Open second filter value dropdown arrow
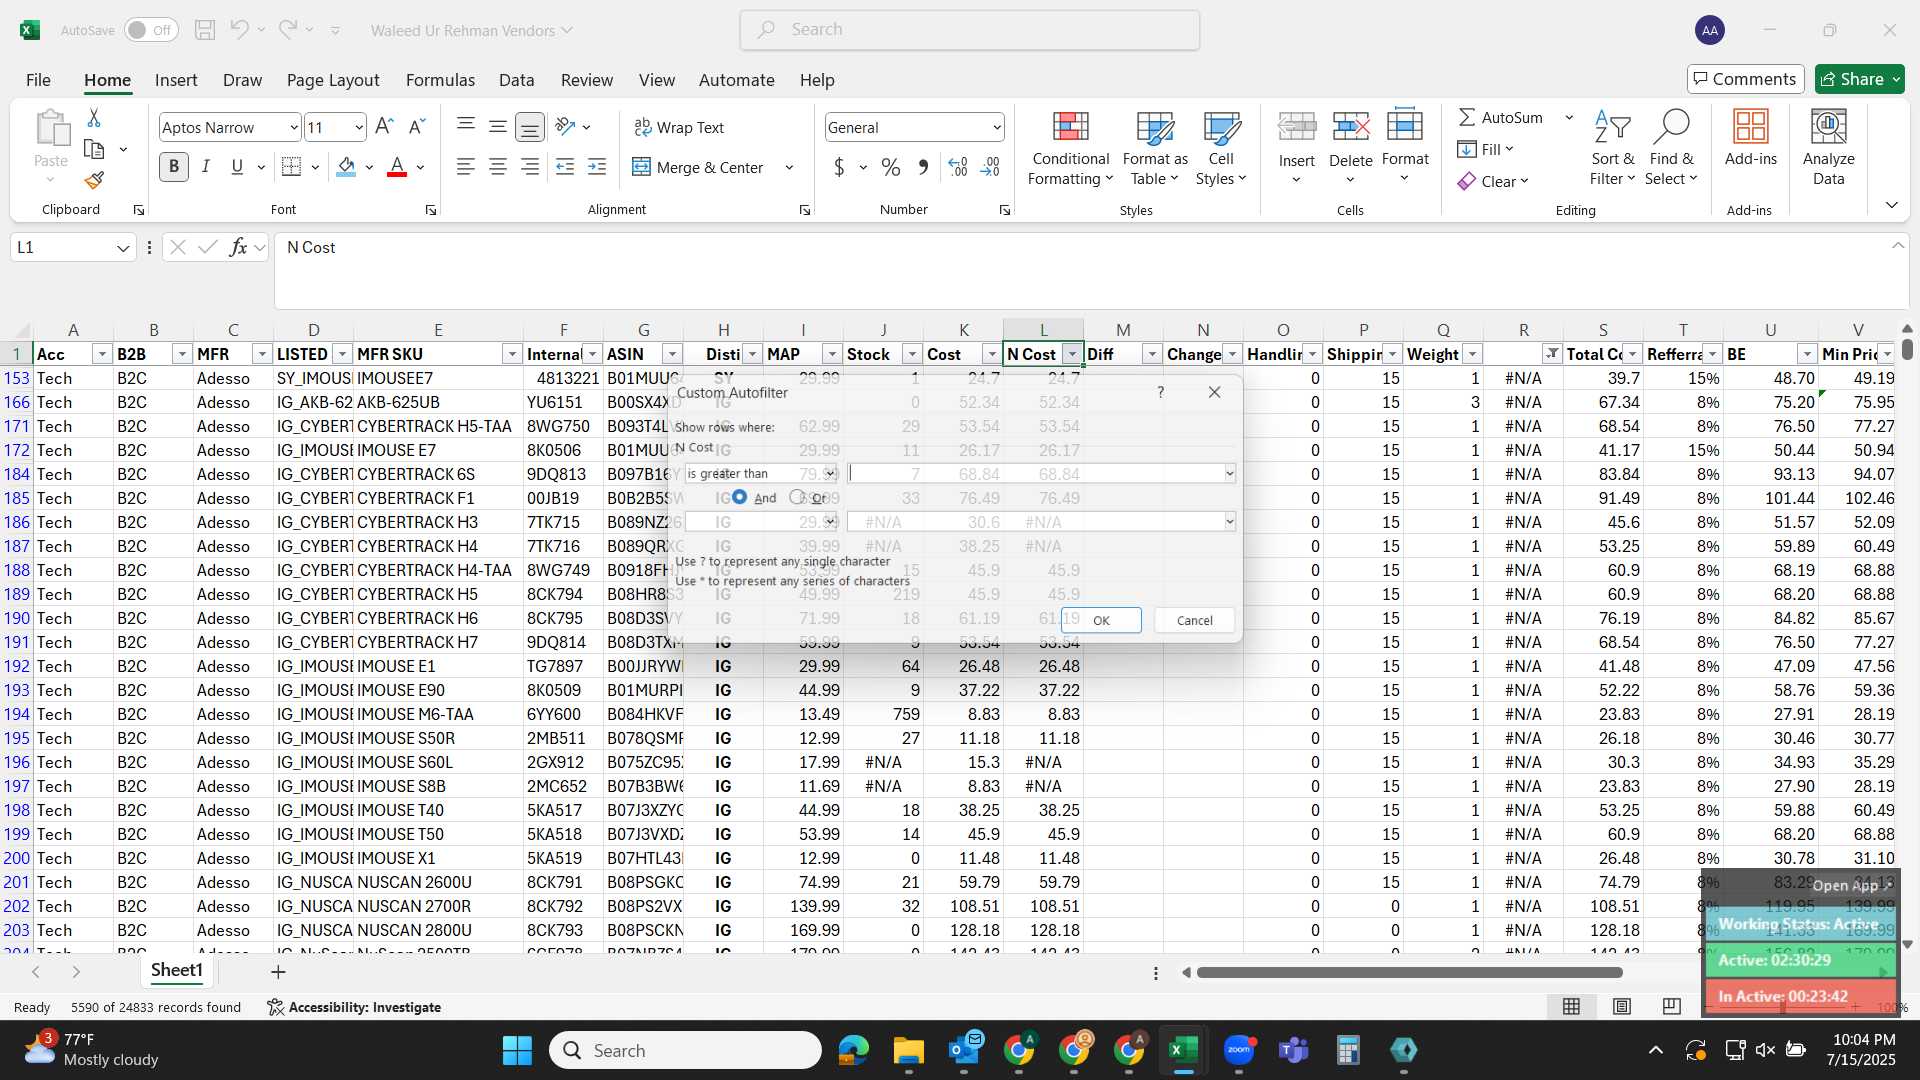1920x1080 pixels. point(1229,521)
